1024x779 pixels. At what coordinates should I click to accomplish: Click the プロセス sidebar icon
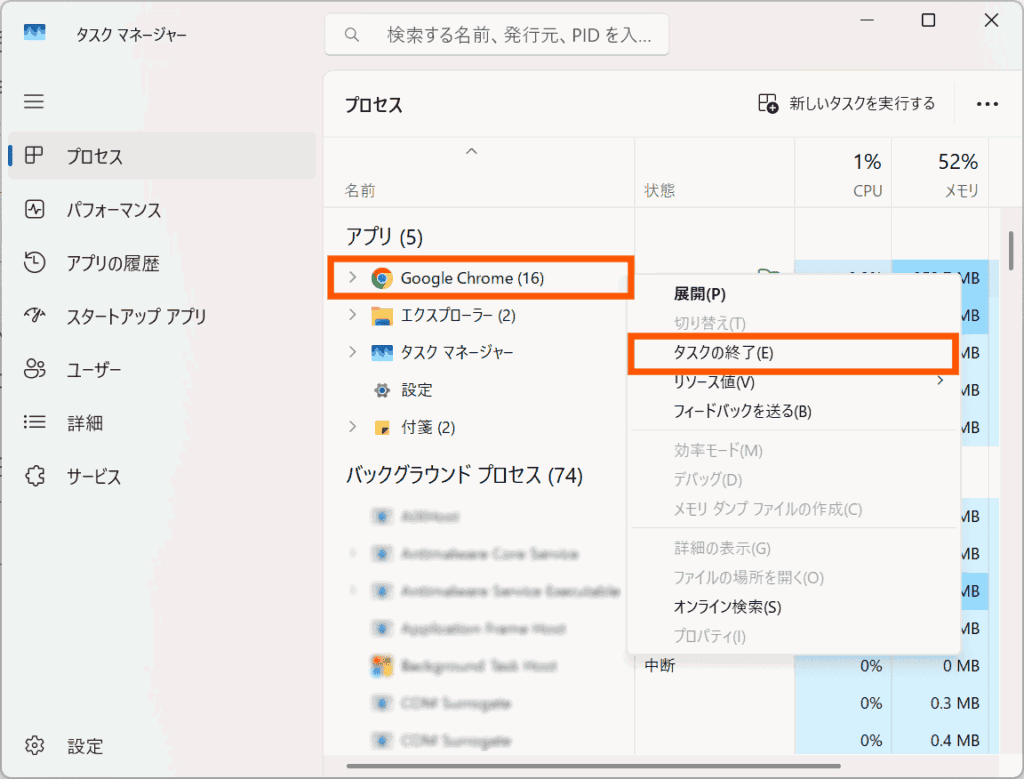pos(34,155)
